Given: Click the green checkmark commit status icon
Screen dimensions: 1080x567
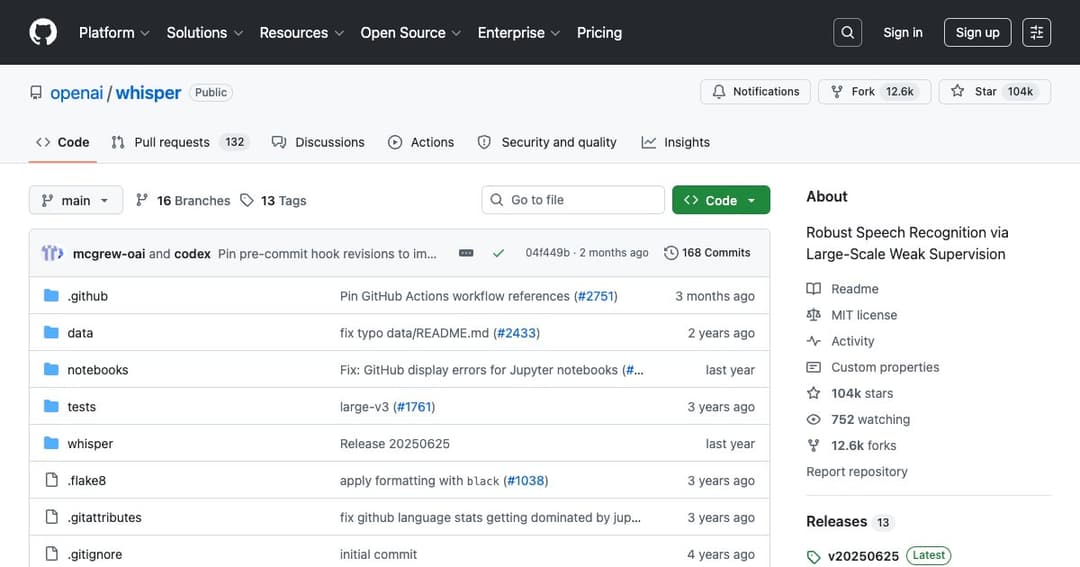Looking at the screenshot, I should coord(499,253).
